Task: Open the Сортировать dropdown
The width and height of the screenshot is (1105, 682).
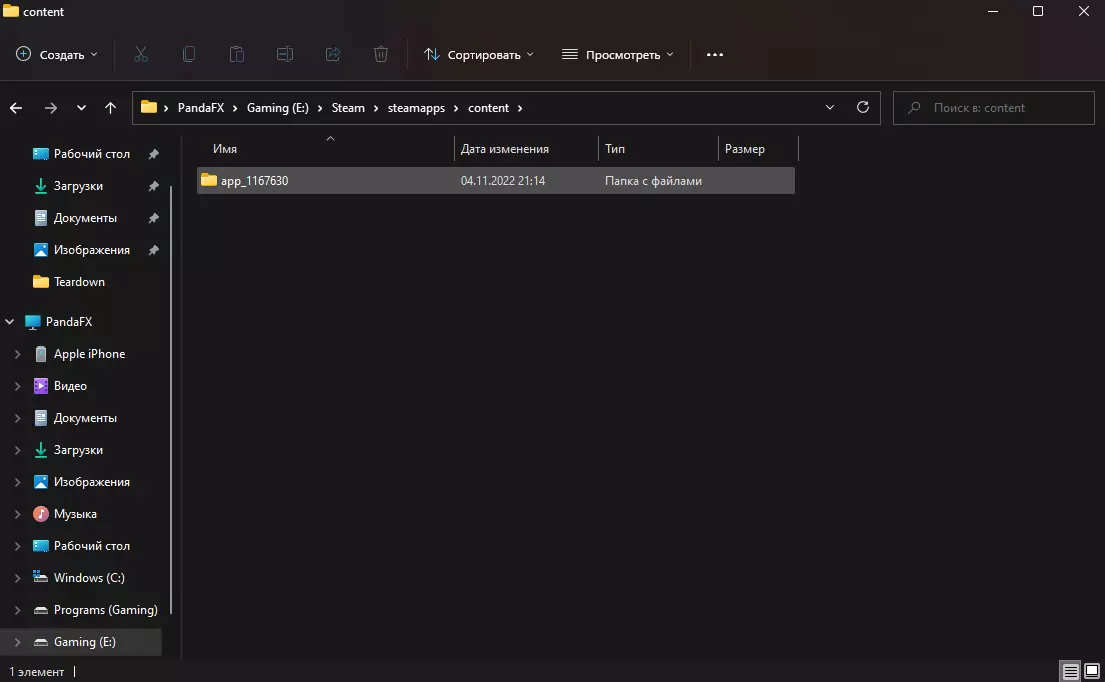Action: coord(479,54)
